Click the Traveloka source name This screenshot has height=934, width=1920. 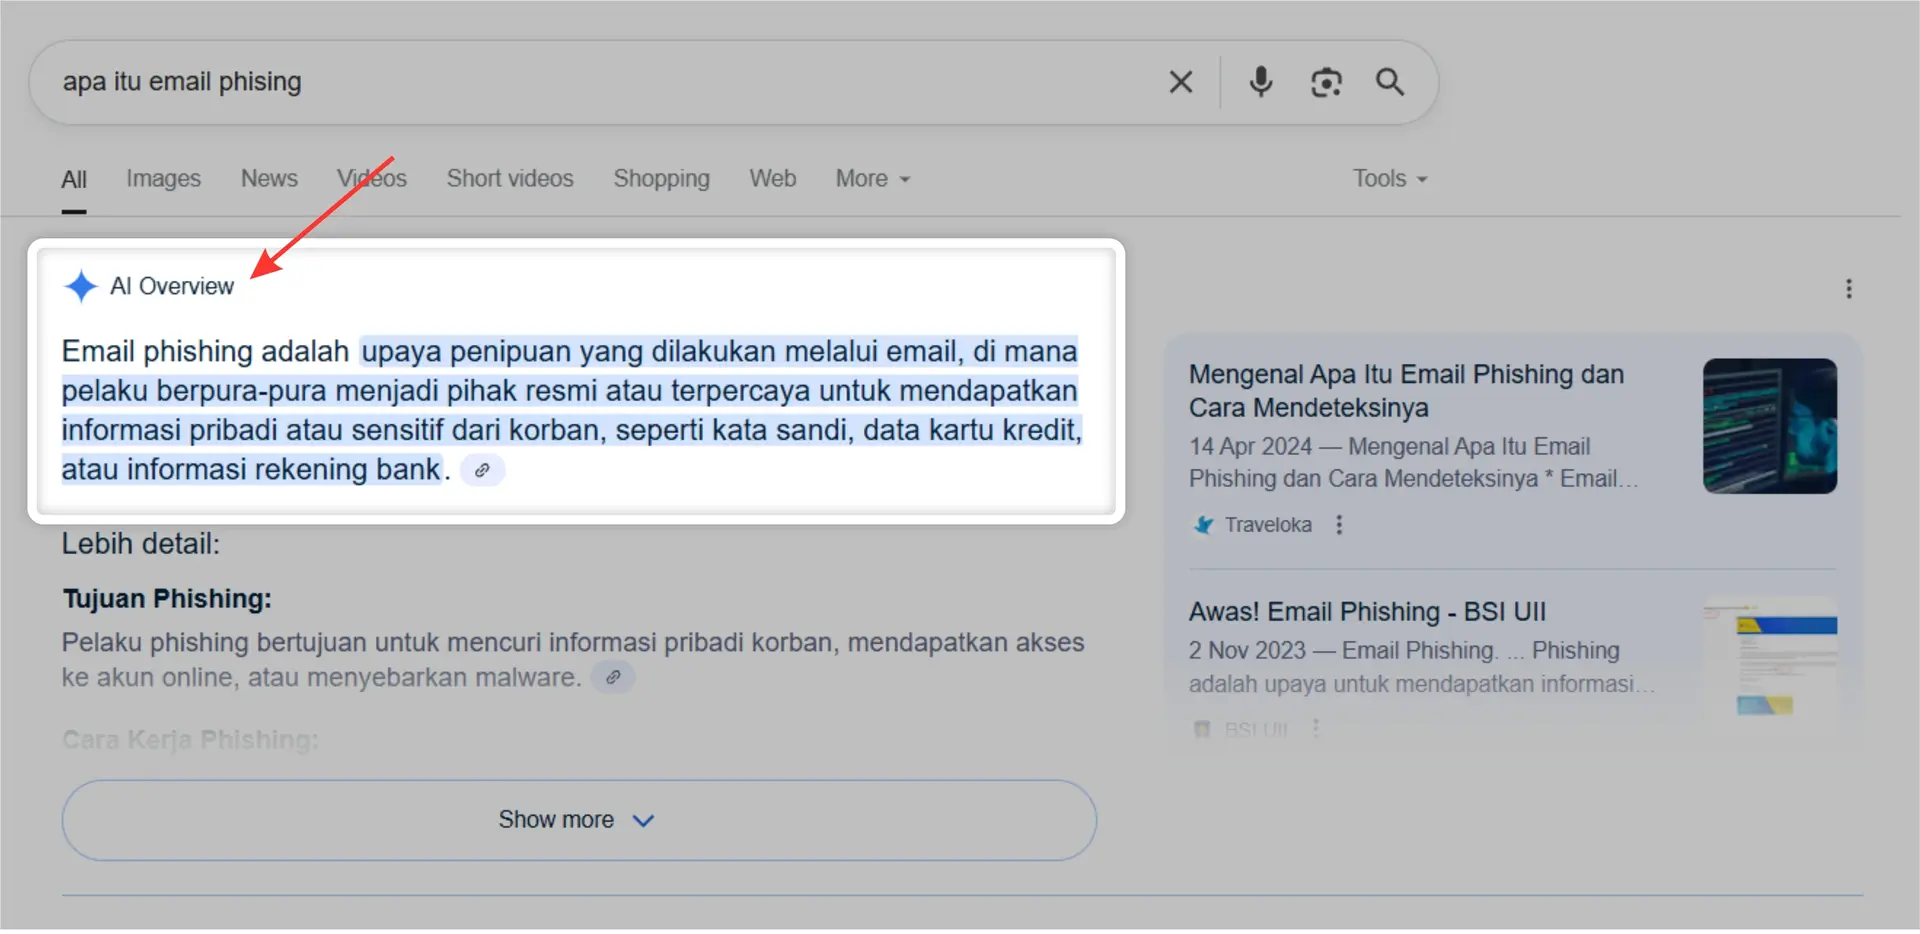1268,525
